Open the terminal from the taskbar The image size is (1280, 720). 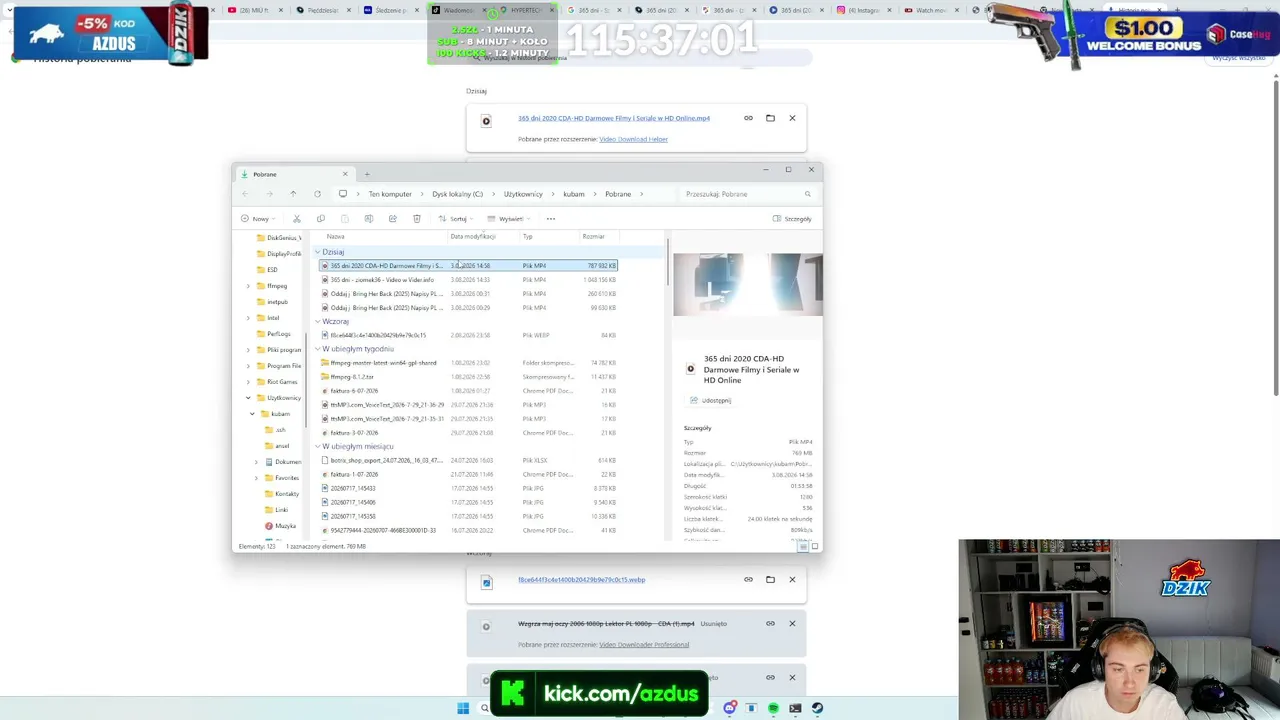pyautogui.click(x=795, y=708)
